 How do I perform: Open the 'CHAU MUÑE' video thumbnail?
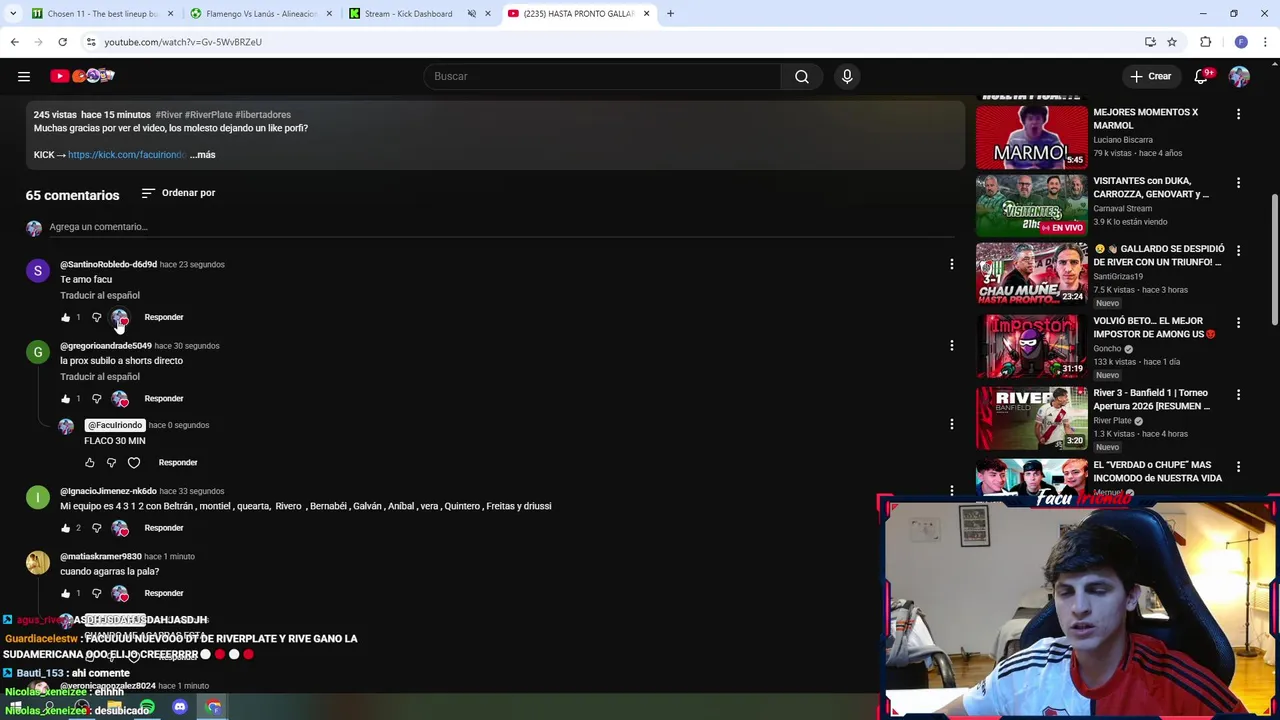[1031, 274]
